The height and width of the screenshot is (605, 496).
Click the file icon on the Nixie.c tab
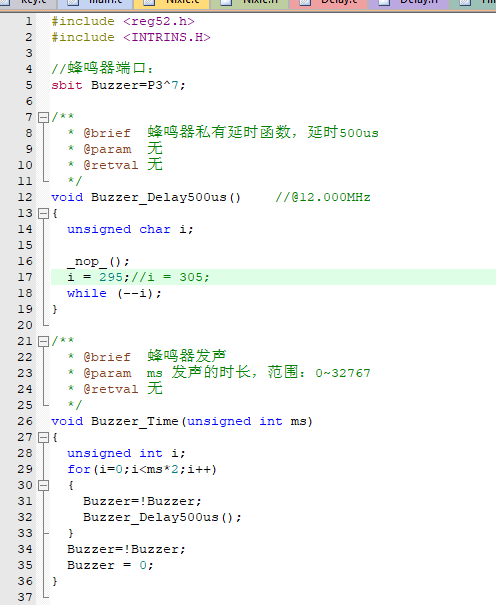pos(149,3)
